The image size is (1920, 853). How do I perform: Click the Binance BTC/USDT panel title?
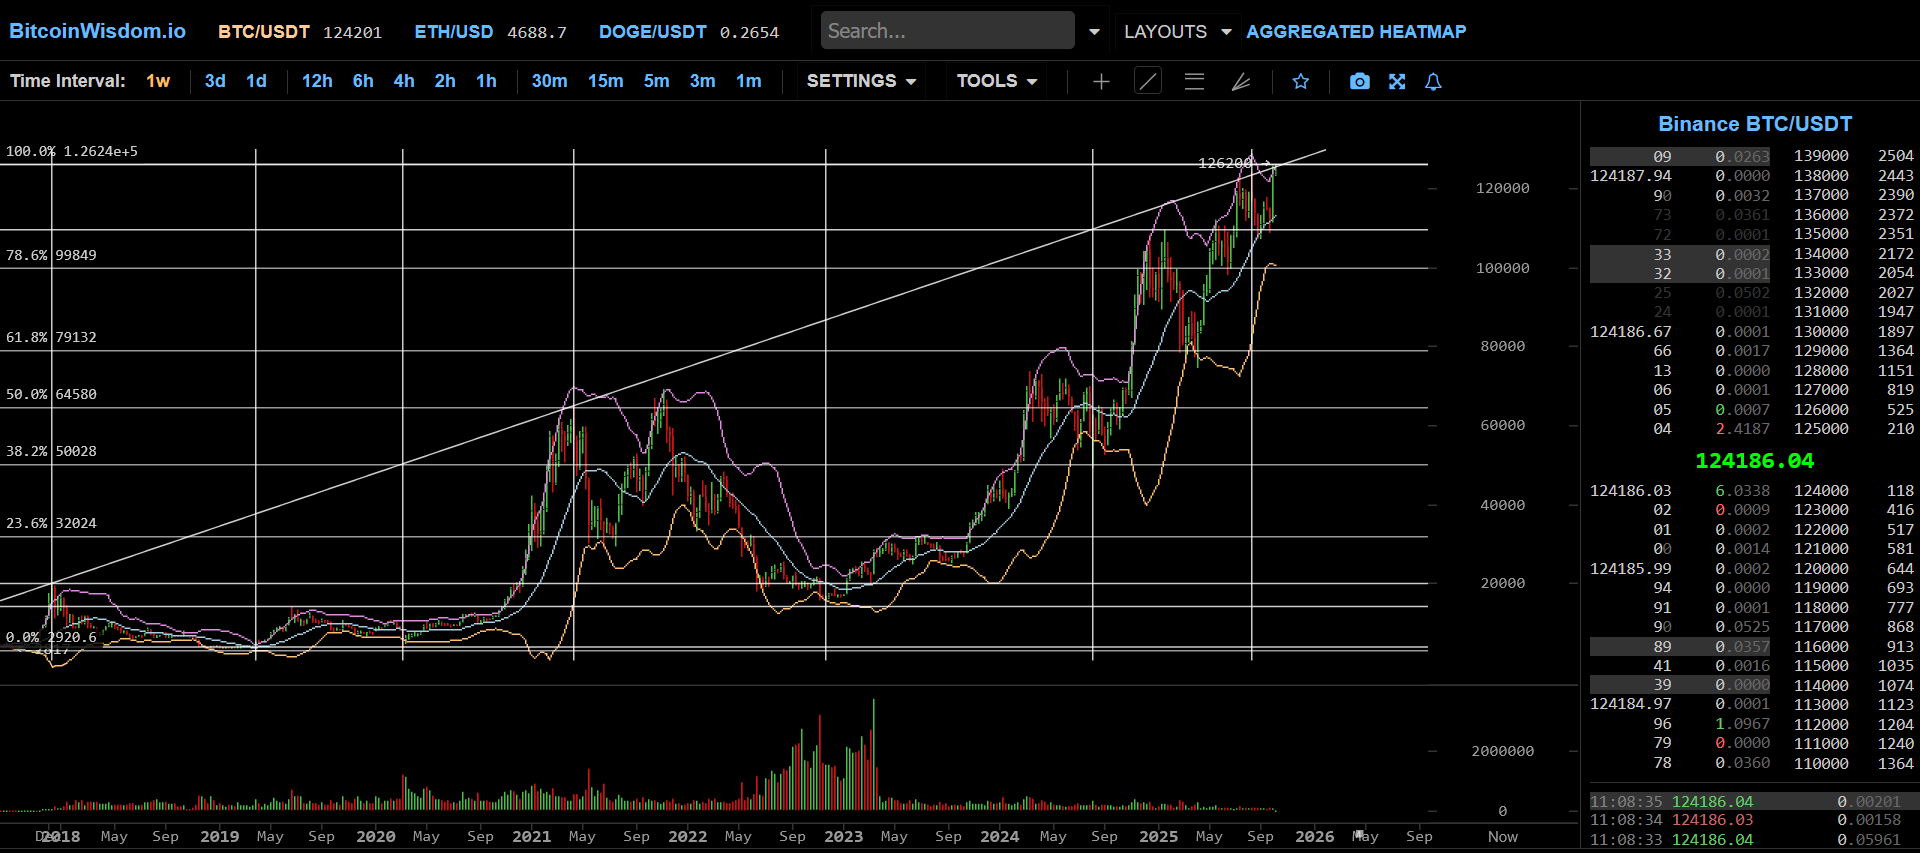1755,124
